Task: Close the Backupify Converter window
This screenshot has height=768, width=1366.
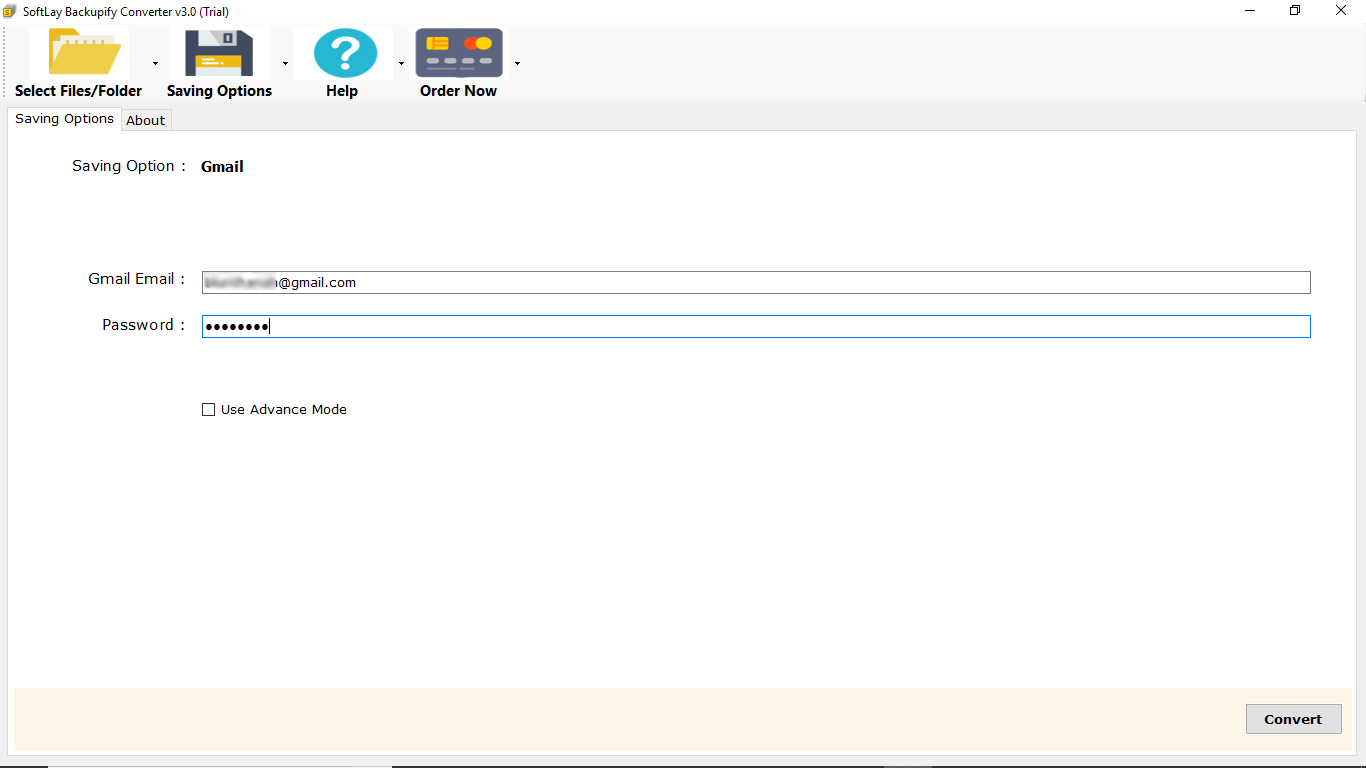Action: [1341, 11]
